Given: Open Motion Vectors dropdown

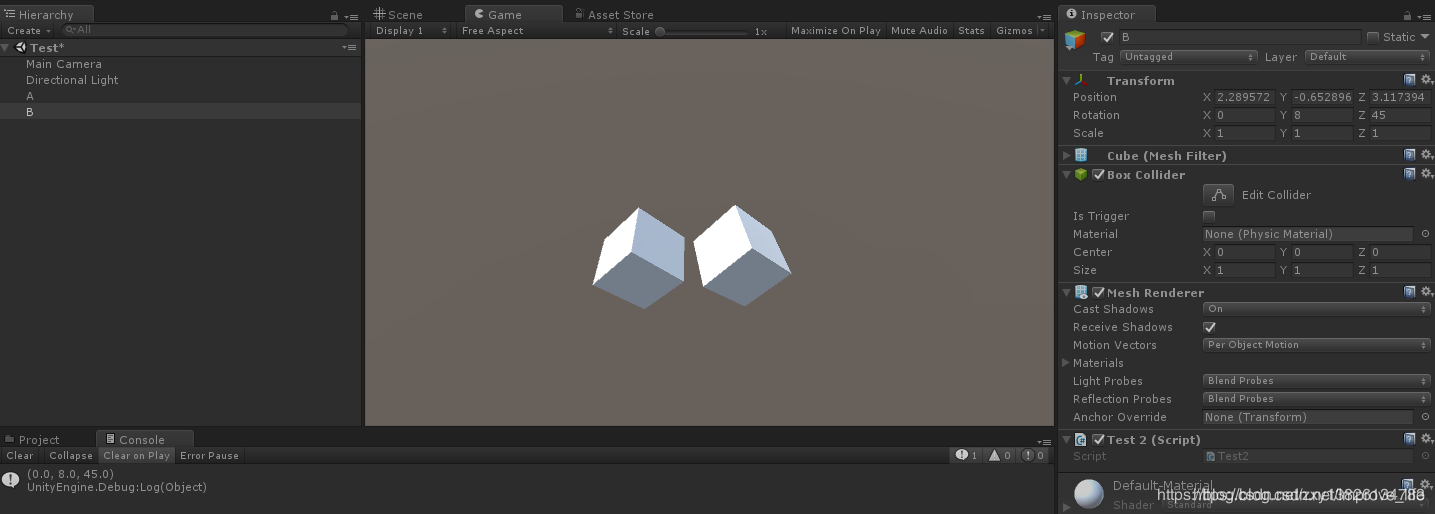Looking at the screenshot, I should (1317, 345).
